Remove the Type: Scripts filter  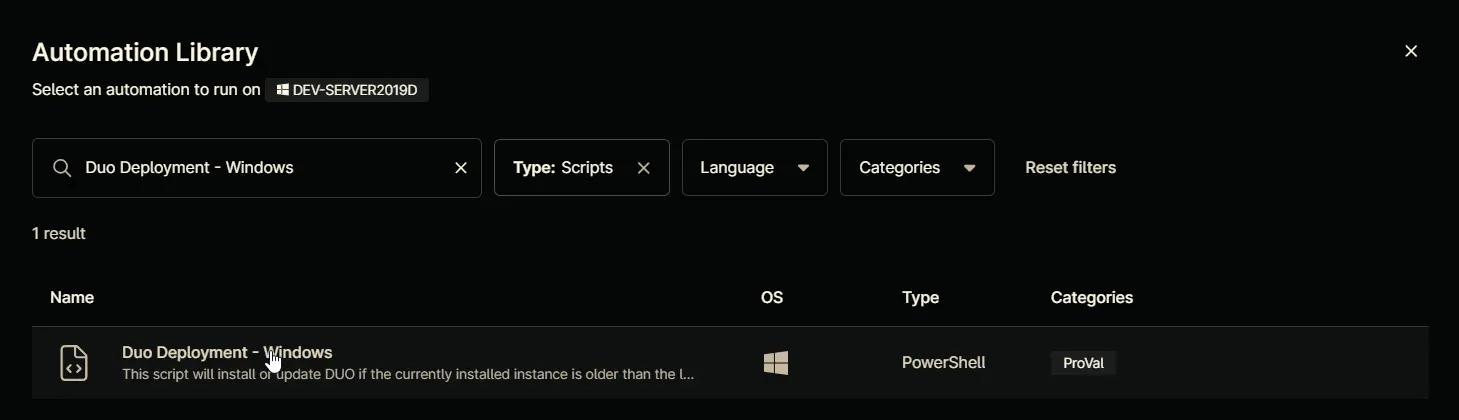(x=644, y=168)
